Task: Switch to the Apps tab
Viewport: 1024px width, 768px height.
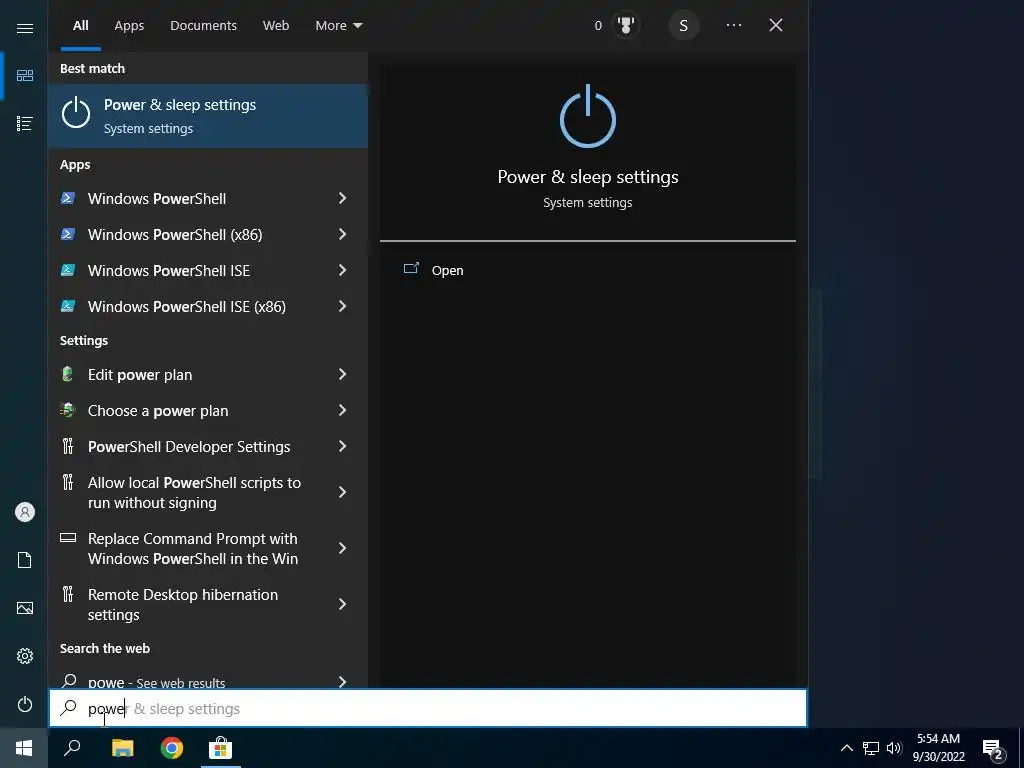Action: pos(129,25)
